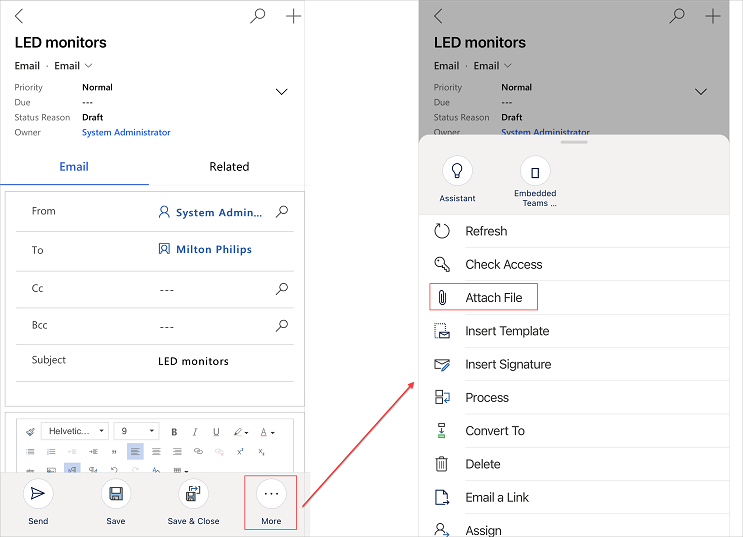Open text highlight color picker
Image resolution: width=743 pixels, height=537 pixels.
tap(241, 432)
